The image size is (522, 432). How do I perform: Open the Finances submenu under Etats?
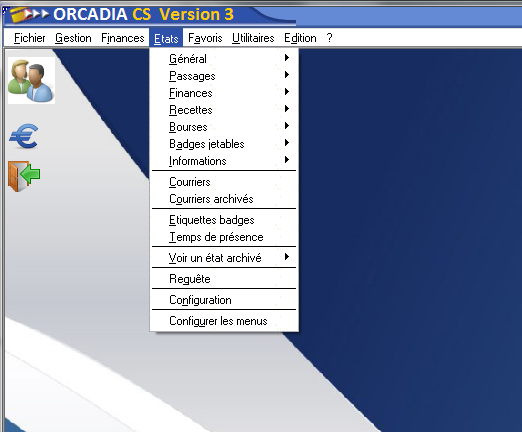[x=224, y=93]
